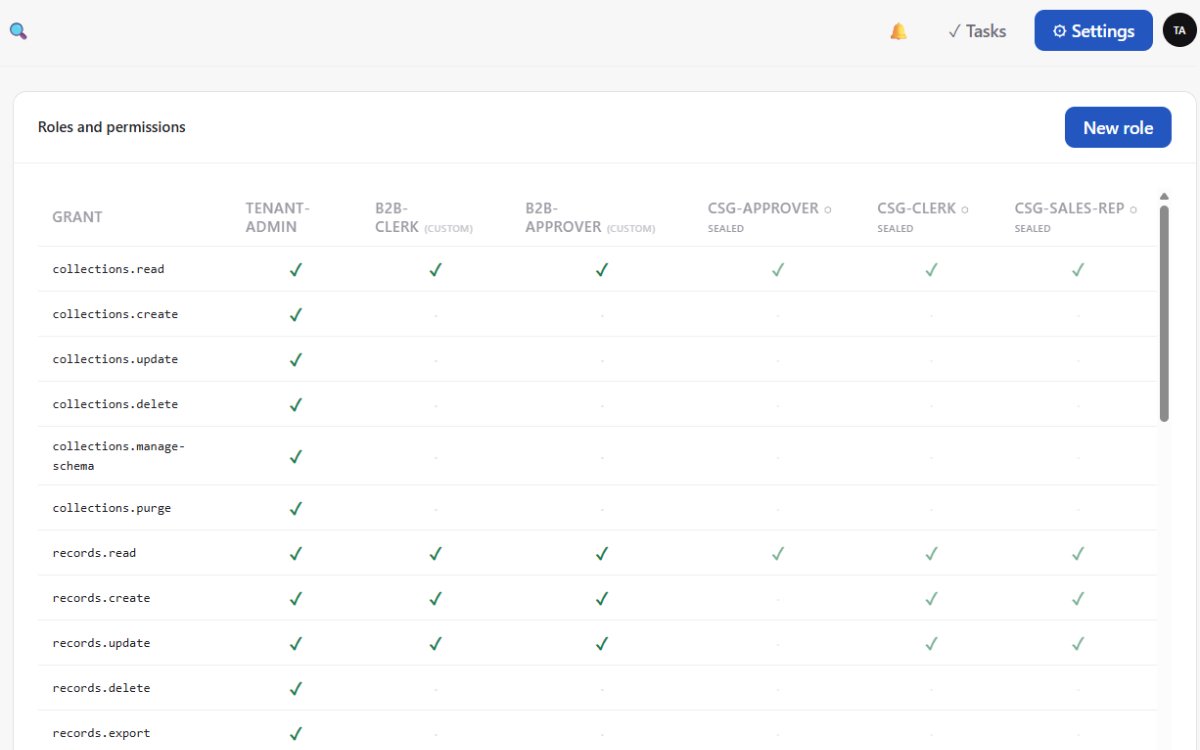Viewport: 1200px width, 750px height.
Task: Click the collections.create grant label
Action: (115, 314)
